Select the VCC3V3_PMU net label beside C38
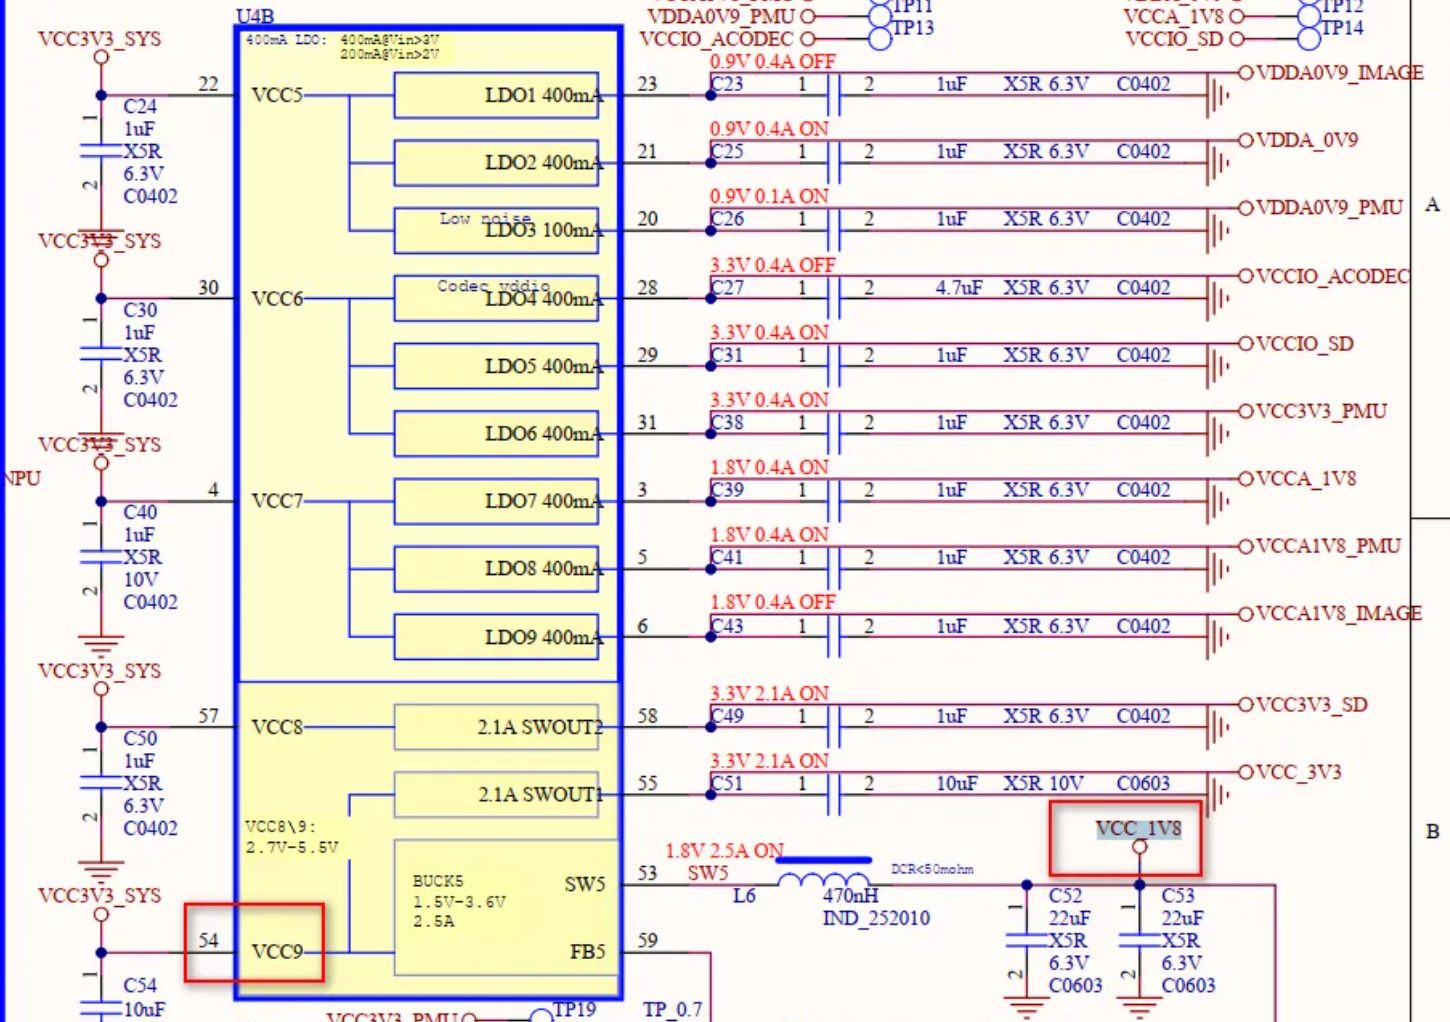This screenshot has width=1450, height=1022. 1321,411
